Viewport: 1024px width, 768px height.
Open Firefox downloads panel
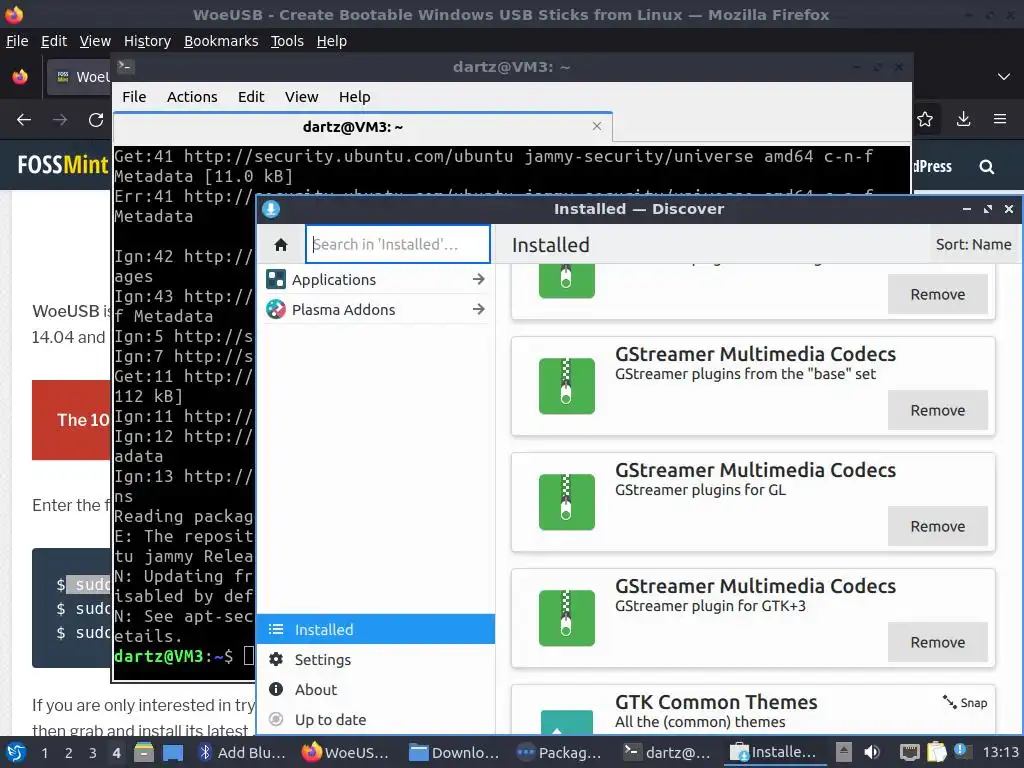point(963,119)
